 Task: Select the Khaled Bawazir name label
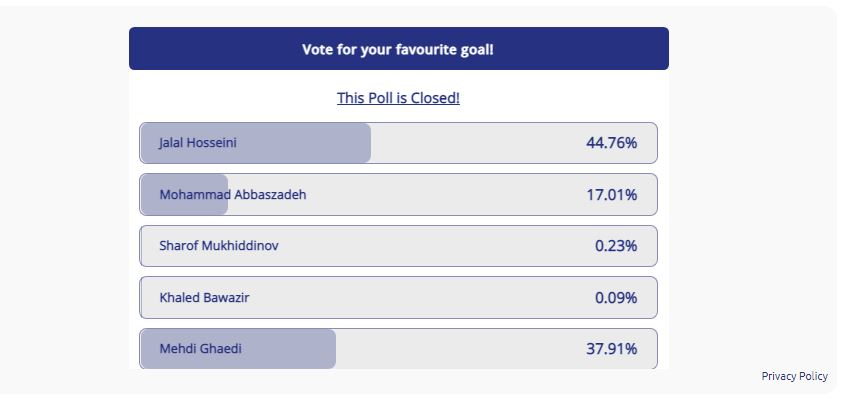point(204,298)
